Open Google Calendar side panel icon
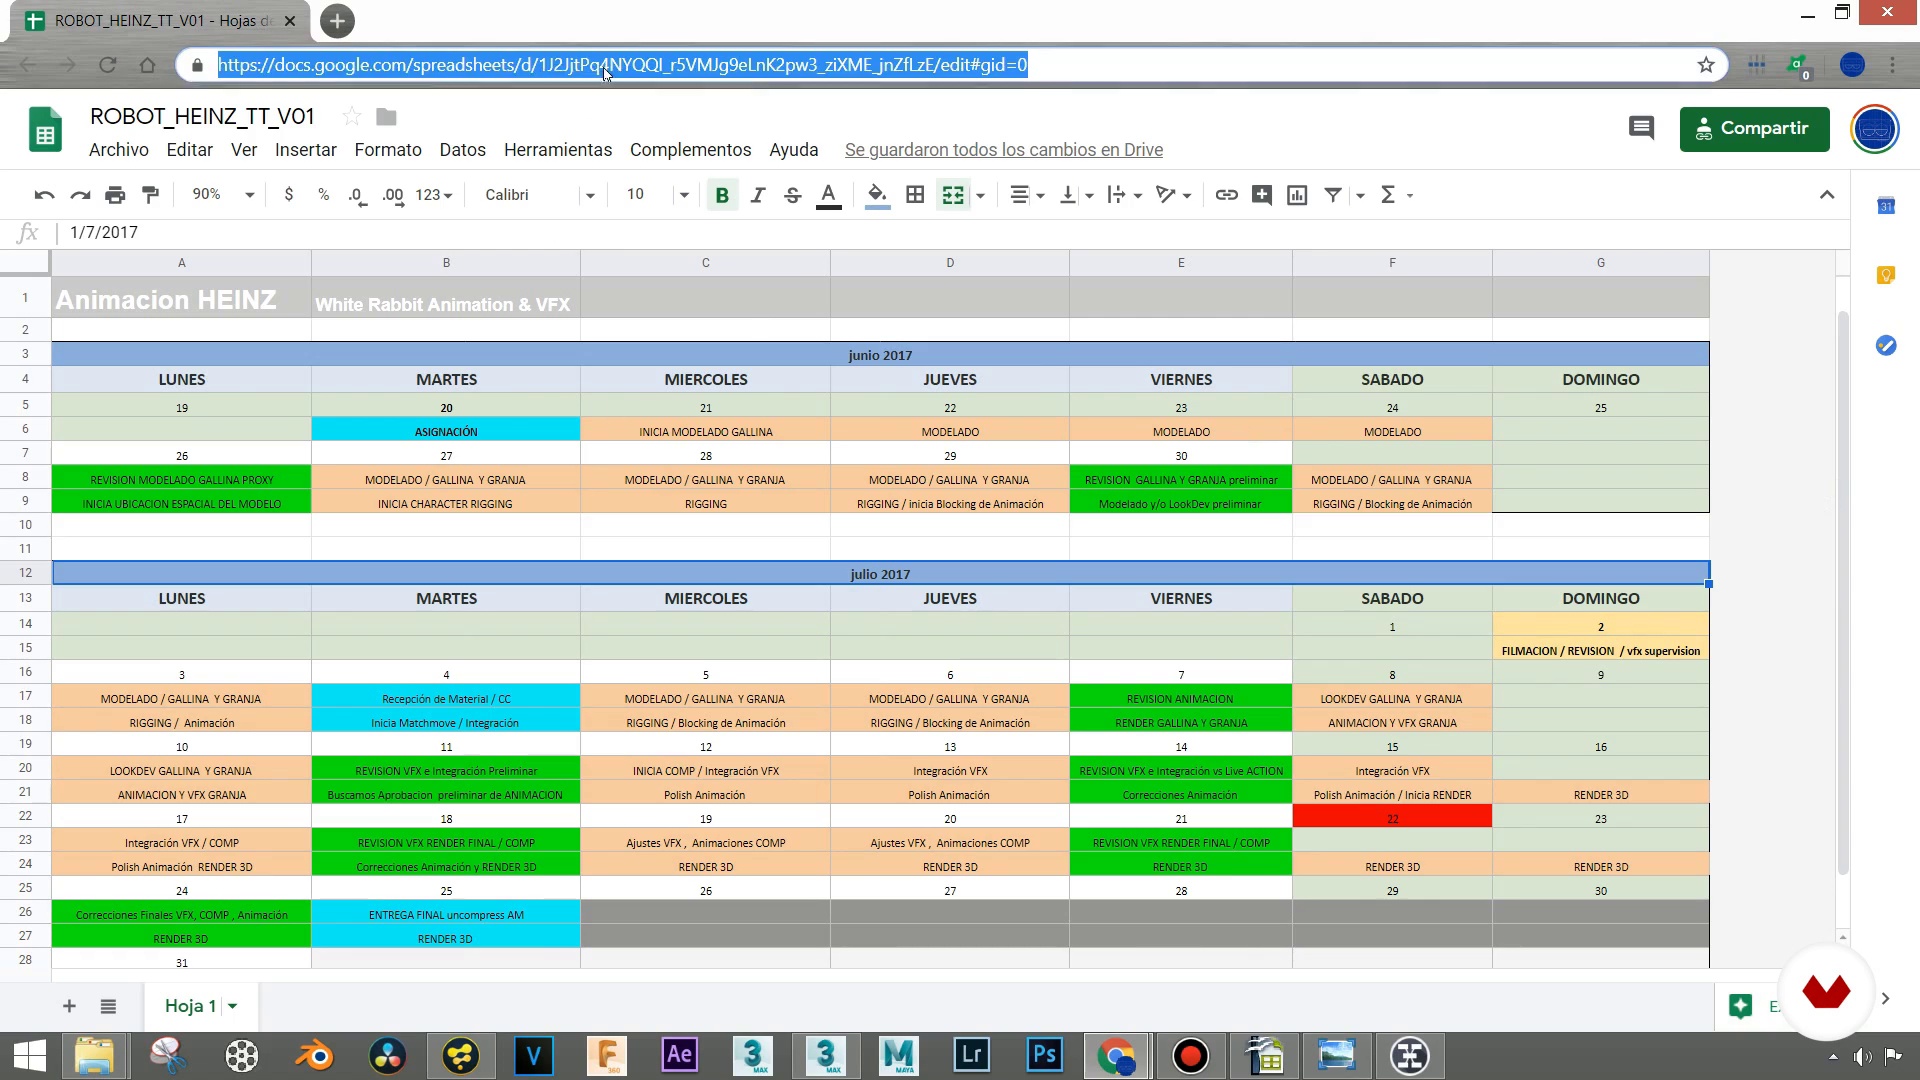Screen dimensions: 1920x1080 [x=1886, y=206]
